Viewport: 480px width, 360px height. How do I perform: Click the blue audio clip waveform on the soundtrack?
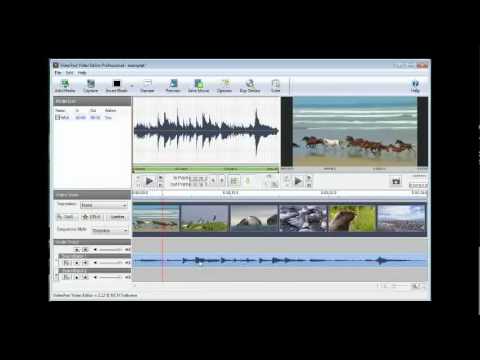280,260
